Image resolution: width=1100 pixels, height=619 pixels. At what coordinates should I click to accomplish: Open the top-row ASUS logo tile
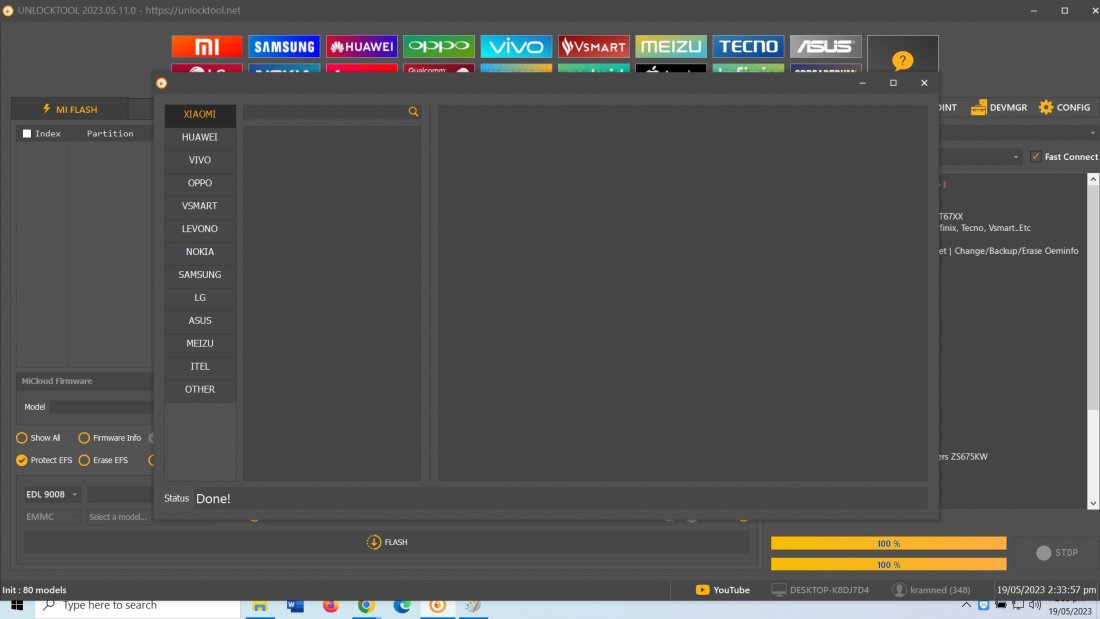[825, 46]
